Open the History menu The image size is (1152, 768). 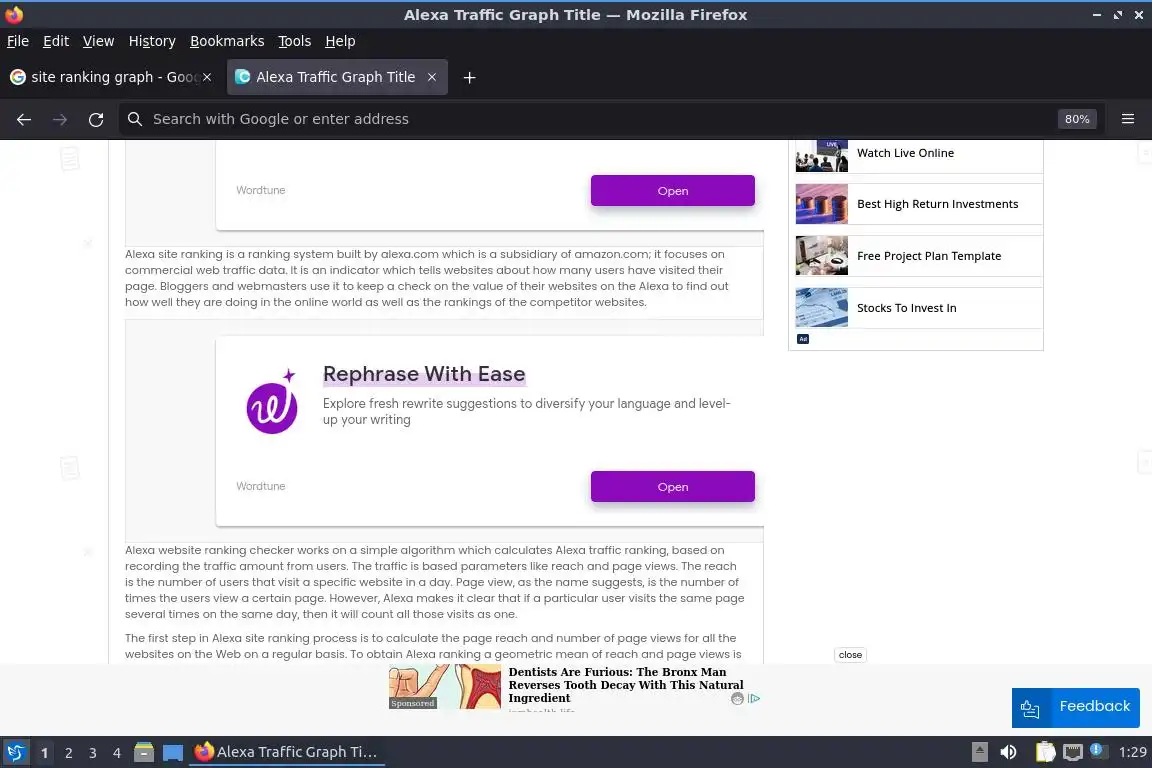(152, 41)
